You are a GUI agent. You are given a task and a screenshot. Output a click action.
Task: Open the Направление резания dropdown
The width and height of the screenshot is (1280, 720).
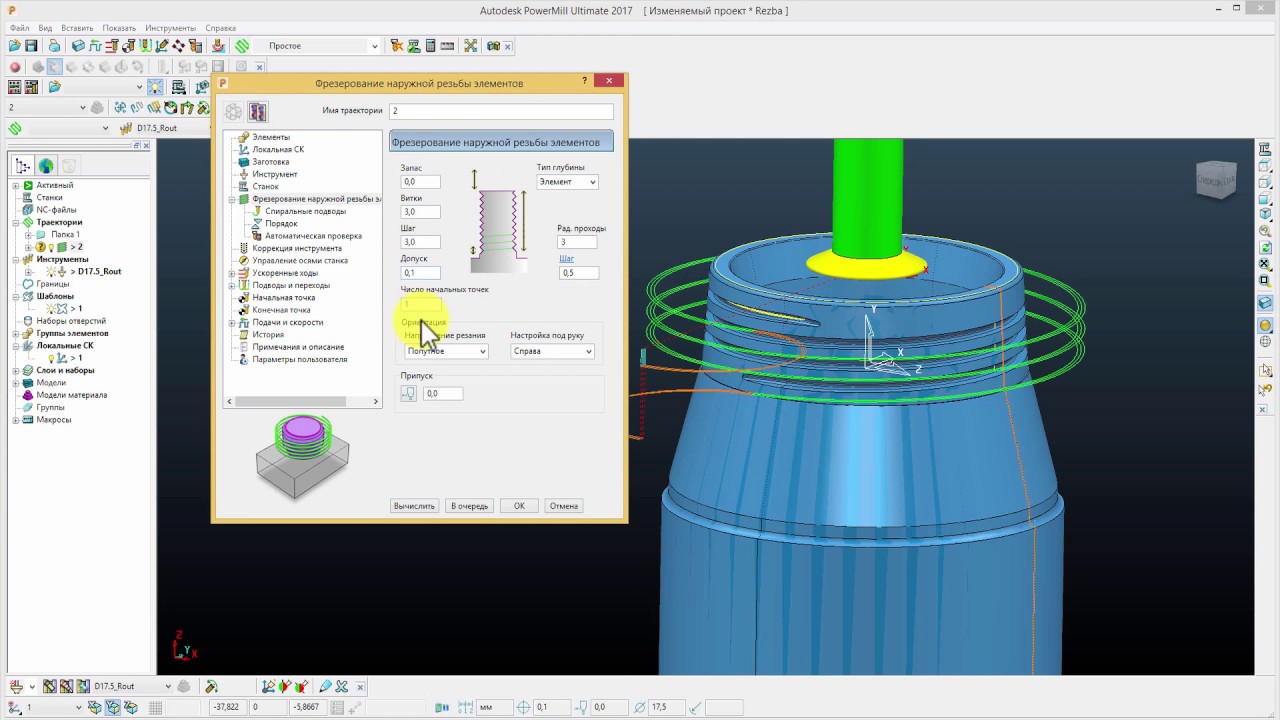446,351
